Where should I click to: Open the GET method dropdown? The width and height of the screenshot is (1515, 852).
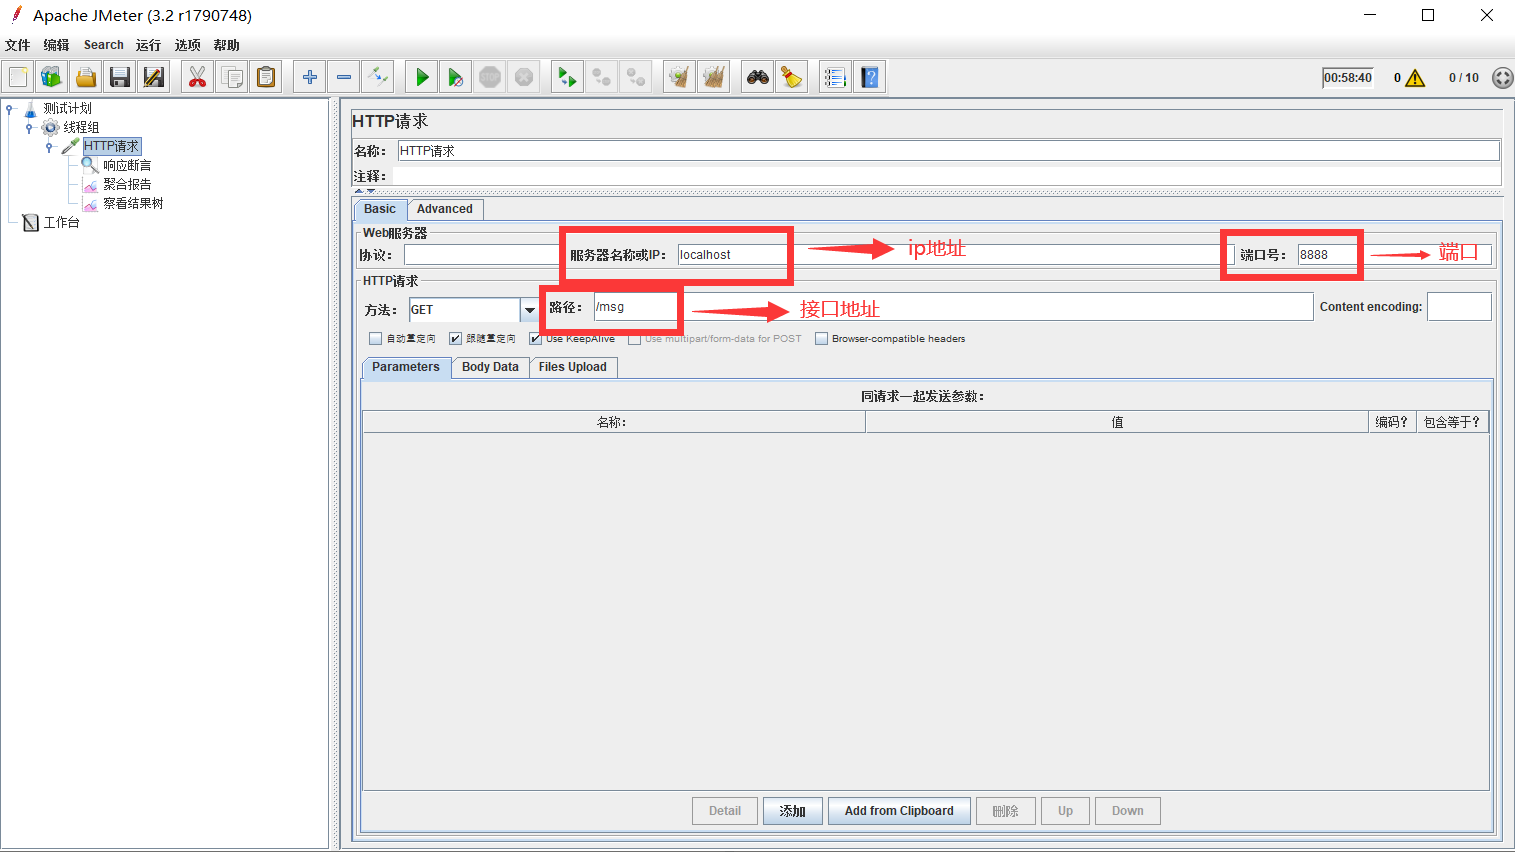529,310
